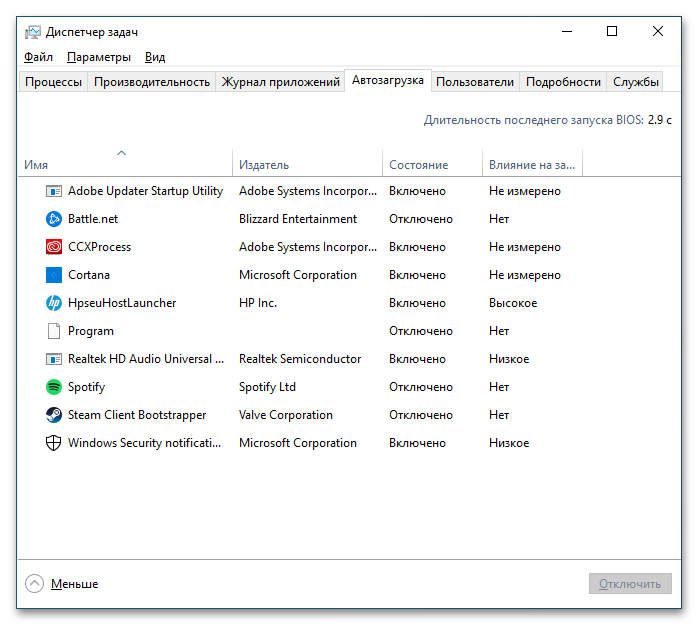
Task: Click the blue Cortana icon
Action: [x=54, y=275]
